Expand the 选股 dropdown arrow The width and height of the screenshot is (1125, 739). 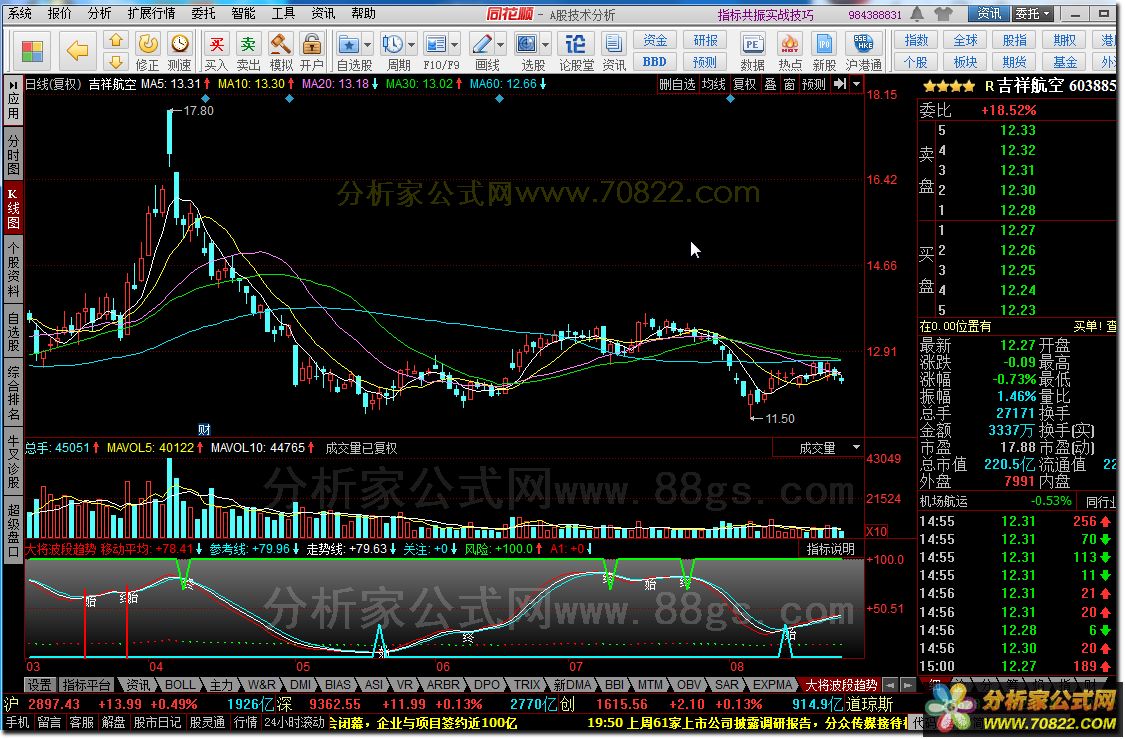[545, 44]
